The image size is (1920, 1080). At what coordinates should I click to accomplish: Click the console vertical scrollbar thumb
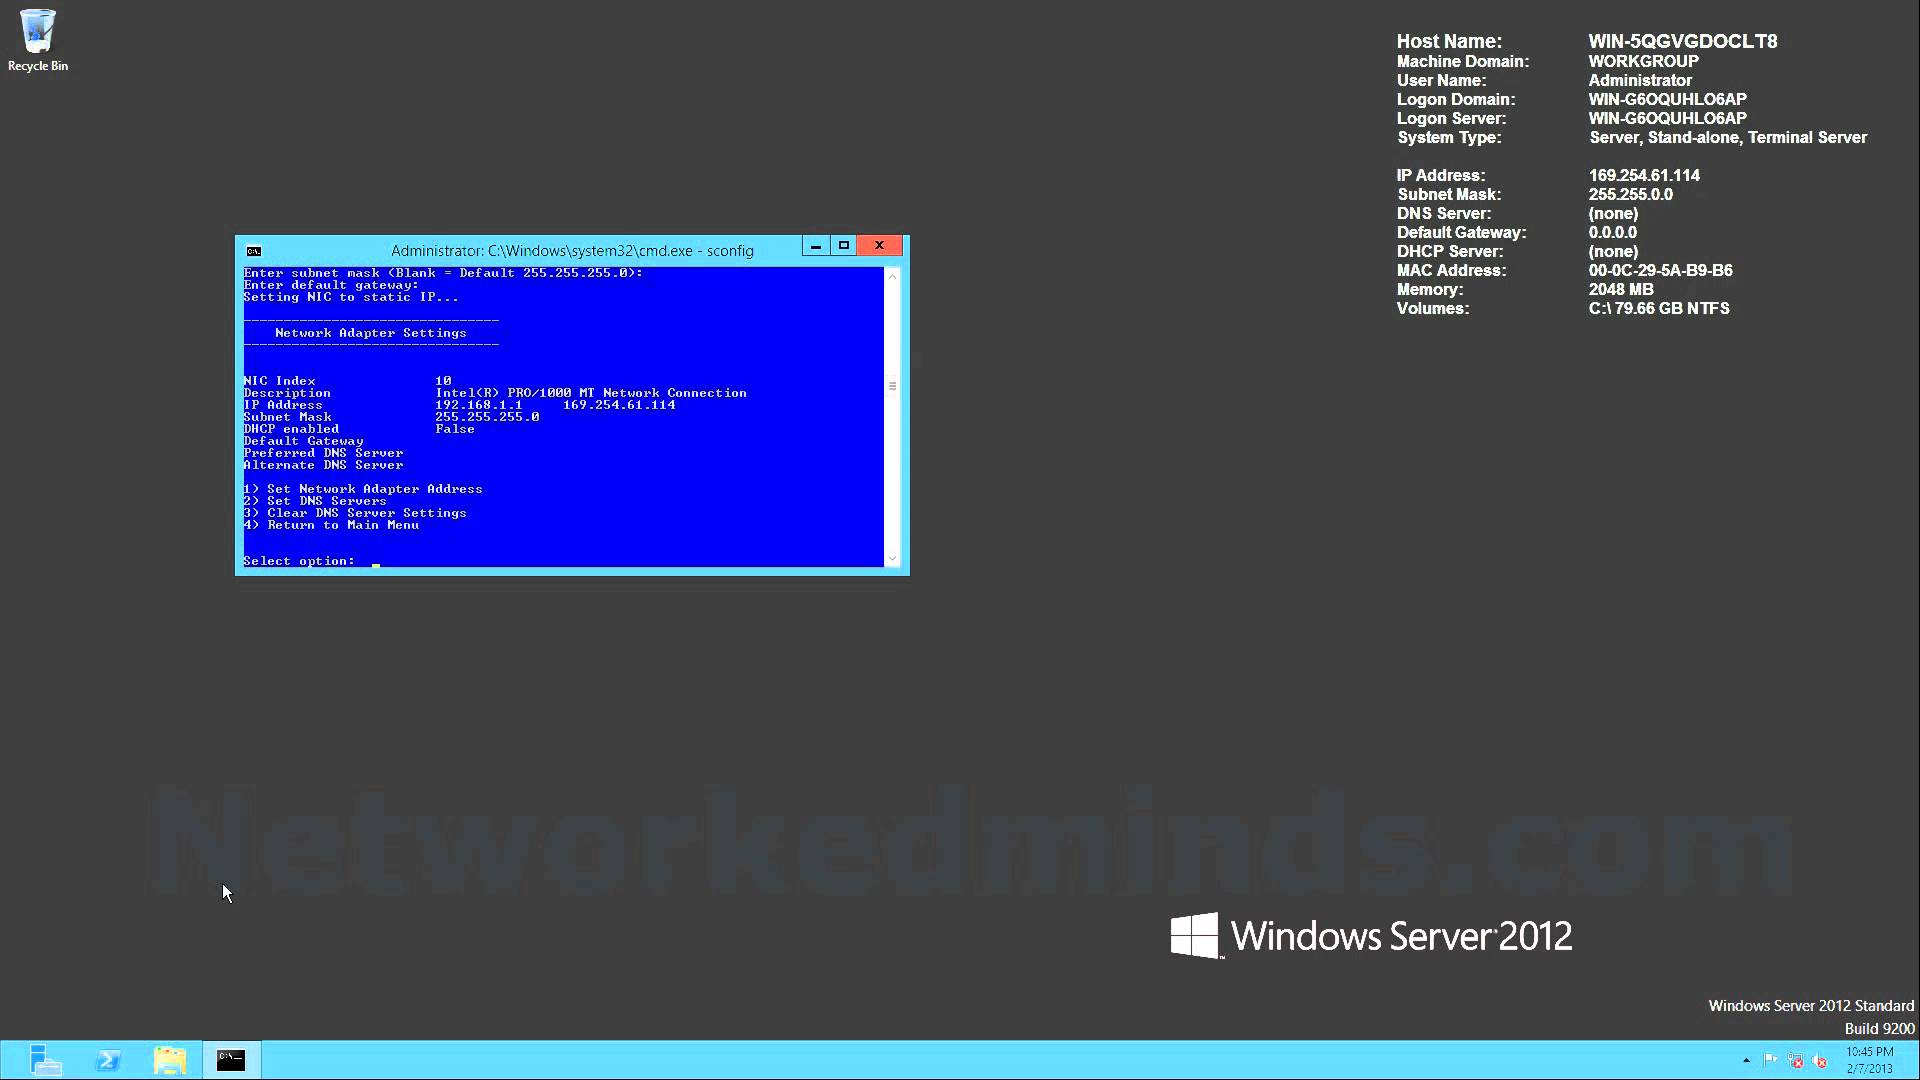(x=892, y=386)
